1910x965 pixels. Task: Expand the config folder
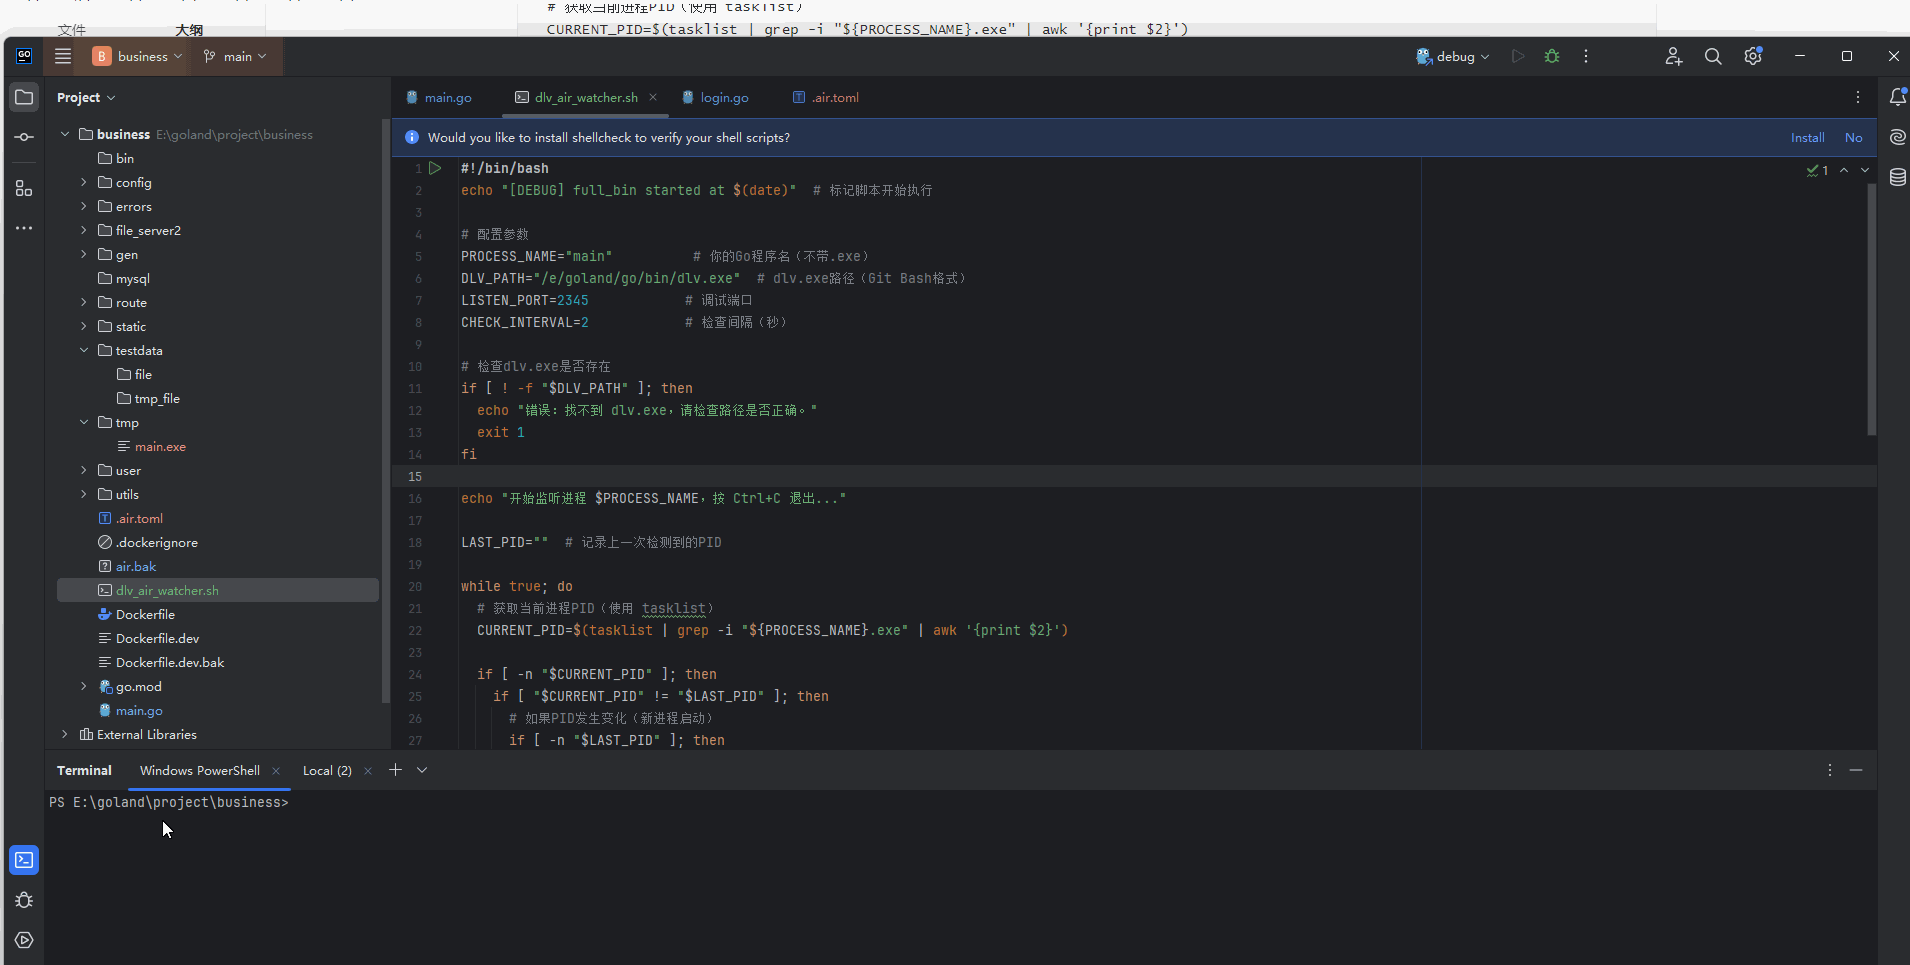click(84, 182)
